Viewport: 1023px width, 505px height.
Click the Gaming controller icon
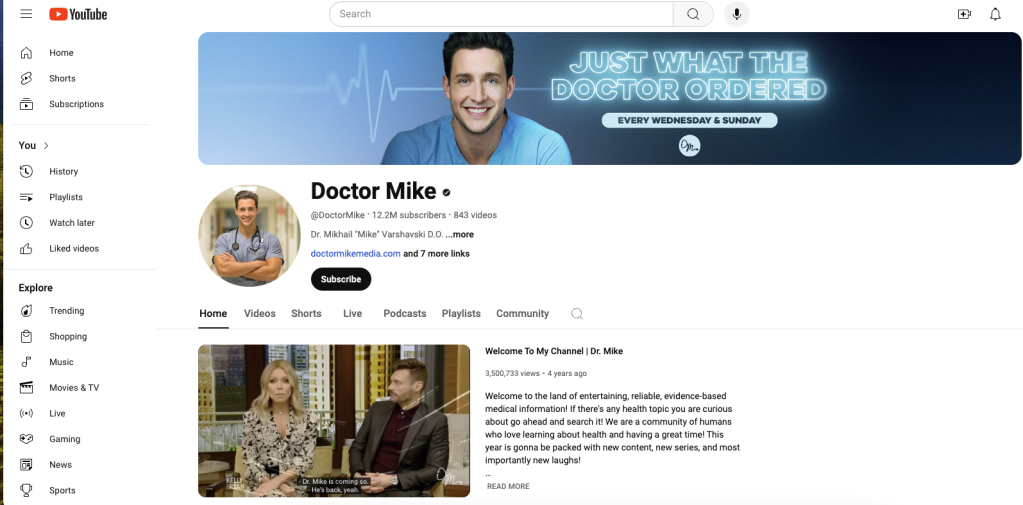[x=26, y=439]
